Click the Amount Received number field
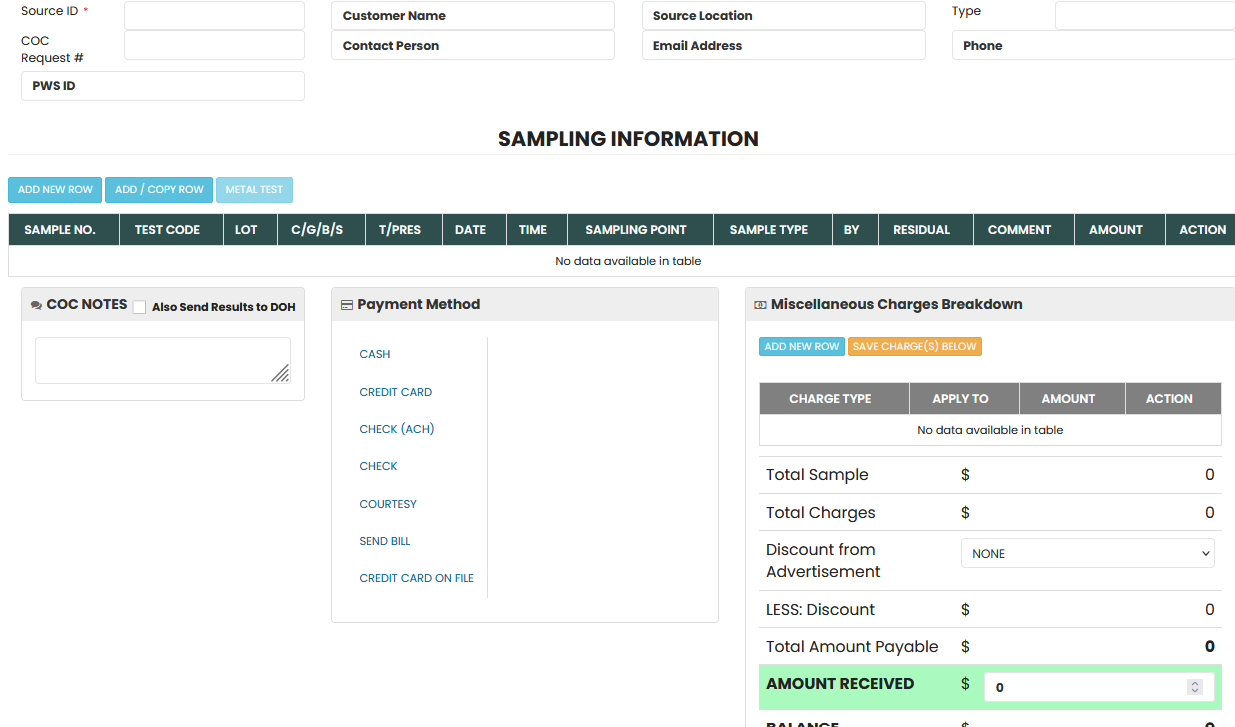Viewport: 1235px width, 727px height. click(x=1099, y=687)
